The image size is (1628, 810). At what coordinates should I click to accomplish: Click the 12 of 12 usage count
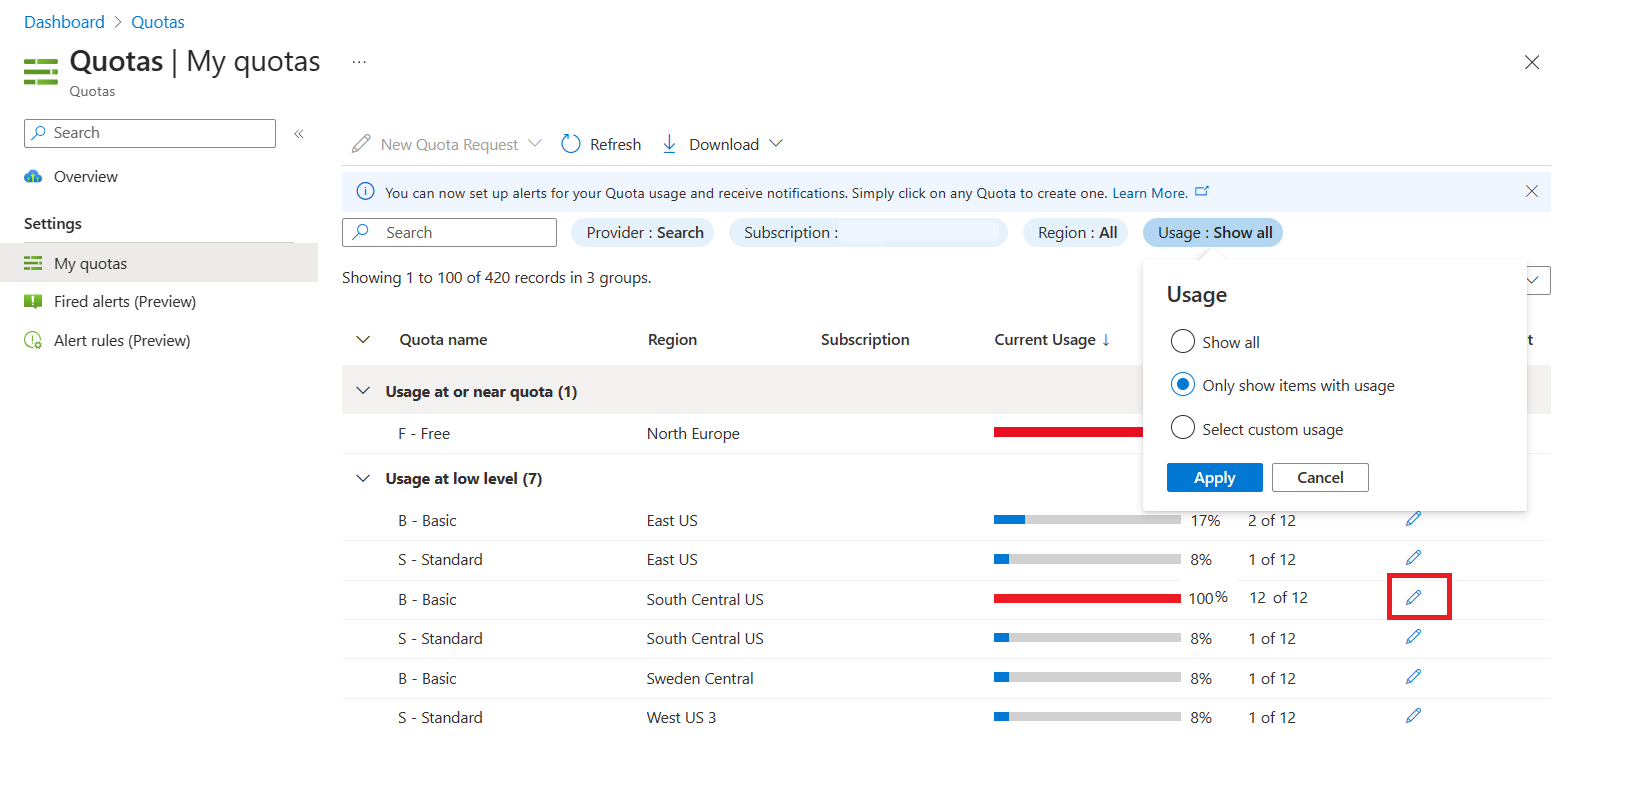click(1278, 598)
